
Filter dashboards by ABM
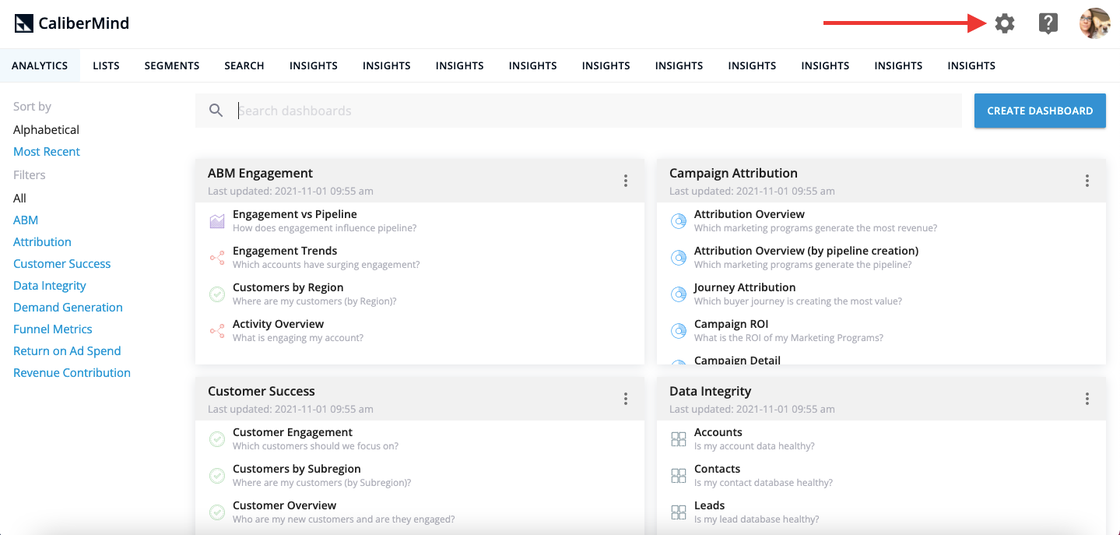pos(26,220)
